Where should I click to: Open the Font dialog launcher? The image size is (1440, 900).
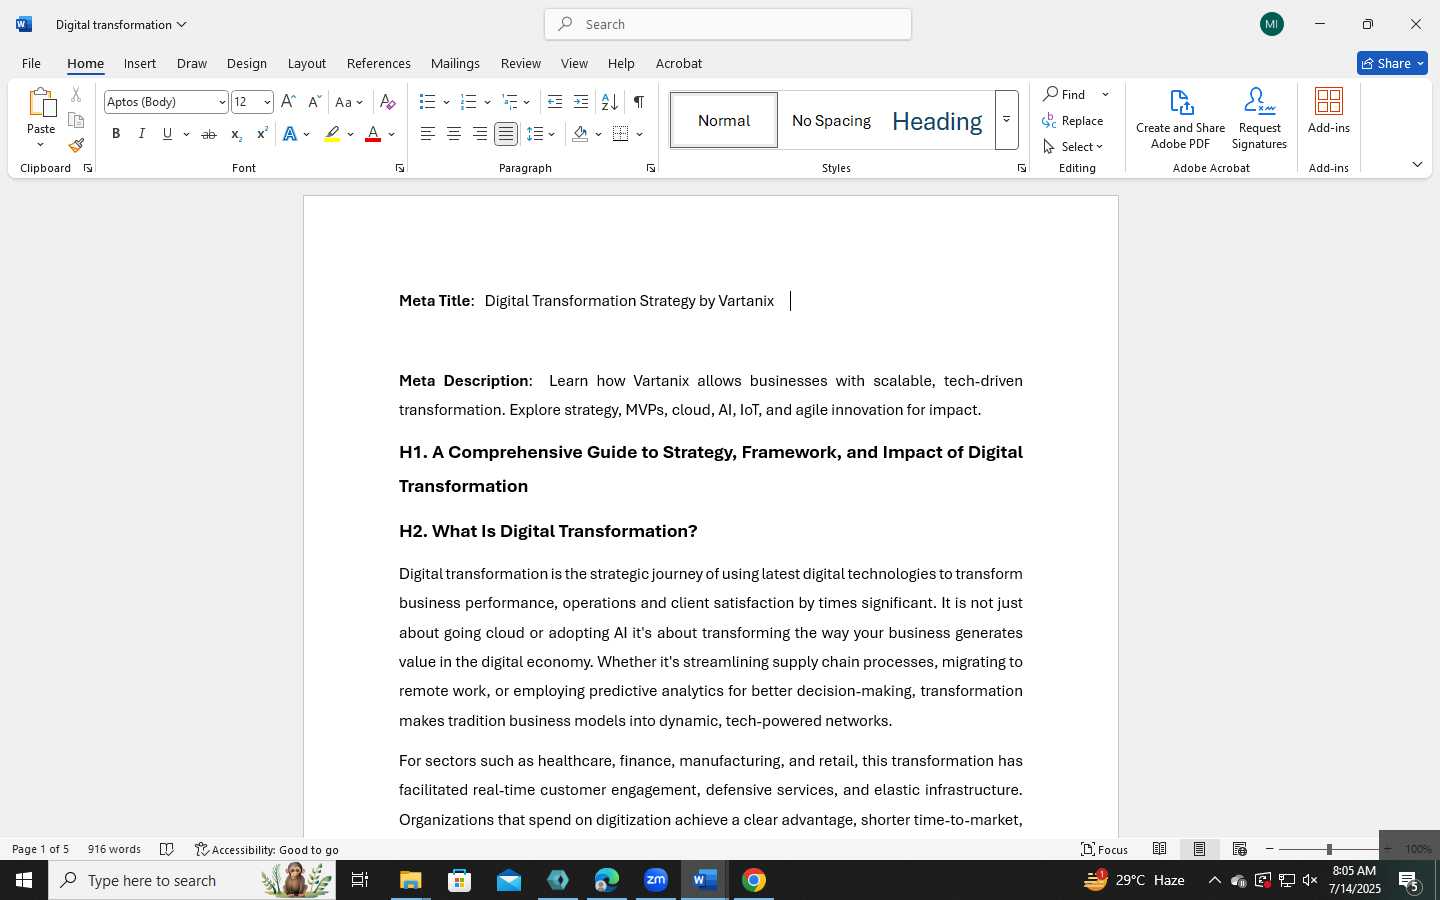[x=400, y=168]
